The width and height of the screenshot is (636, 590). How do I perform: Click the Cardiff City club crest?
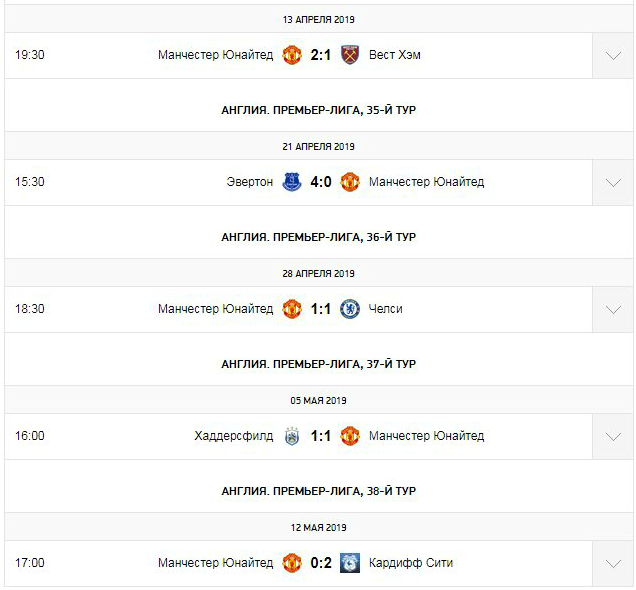tap(350, 563)
